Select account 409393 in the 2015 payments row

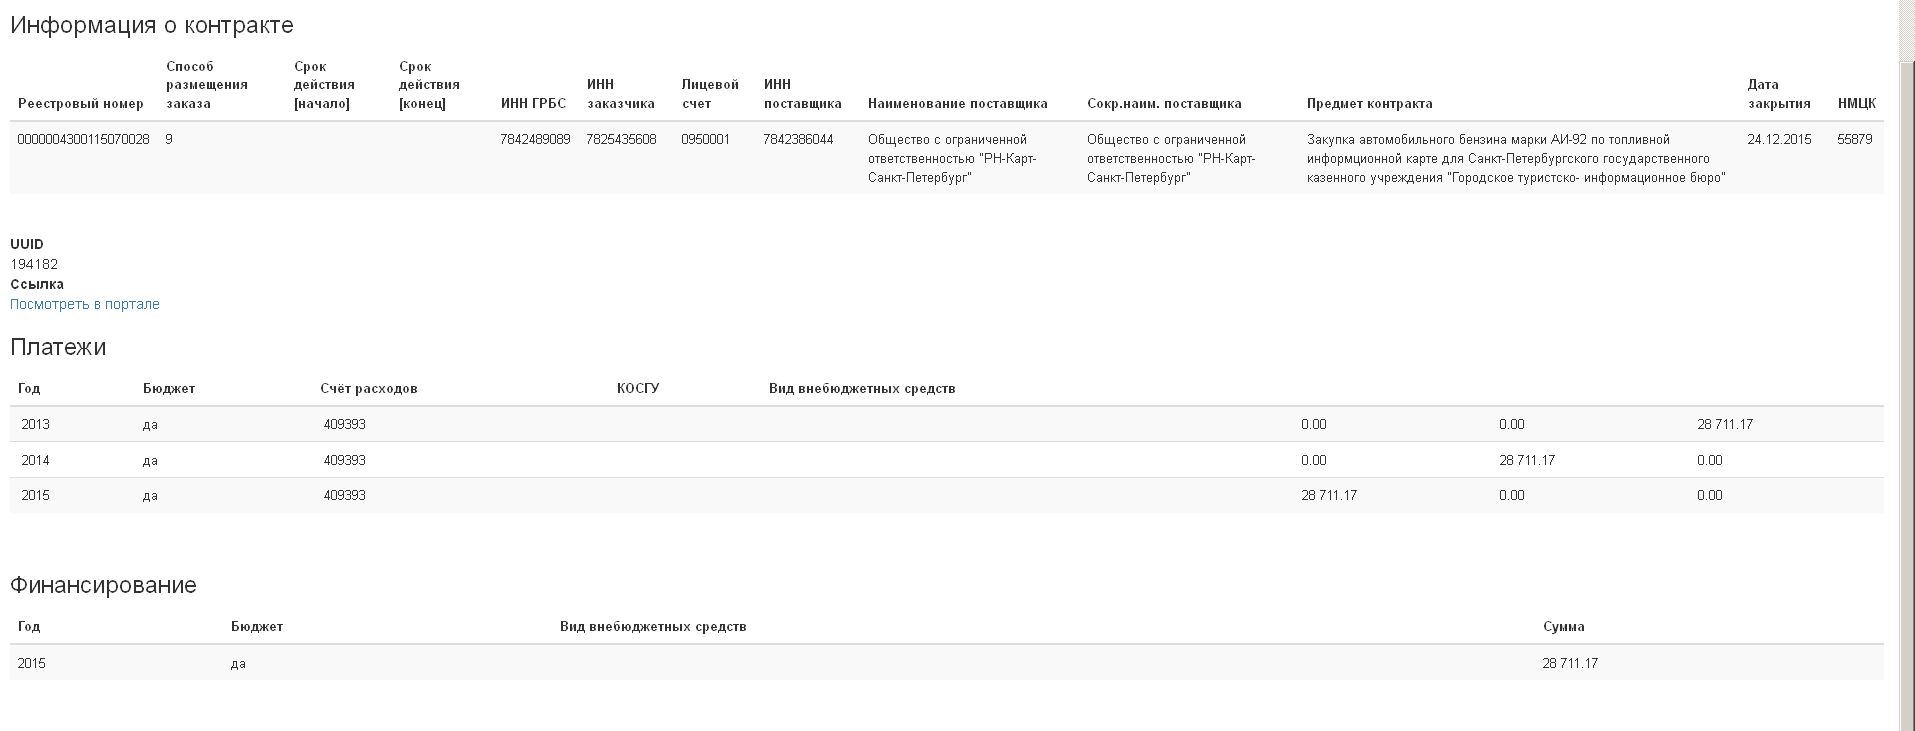click(344, 495)
